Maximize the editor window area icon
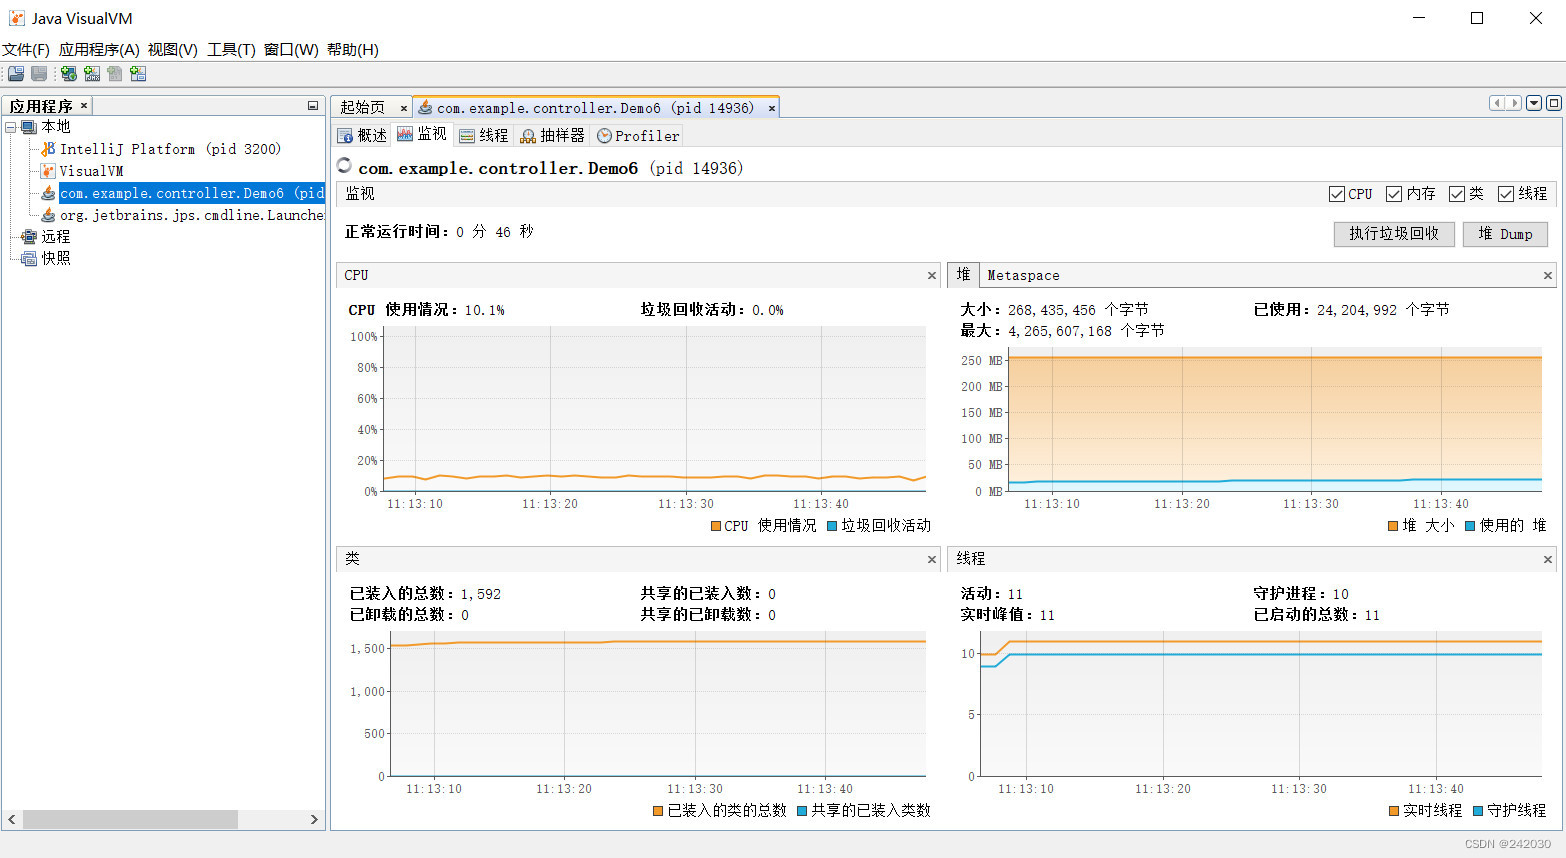The image size is (1566, 858). [x=1554, y=103]
